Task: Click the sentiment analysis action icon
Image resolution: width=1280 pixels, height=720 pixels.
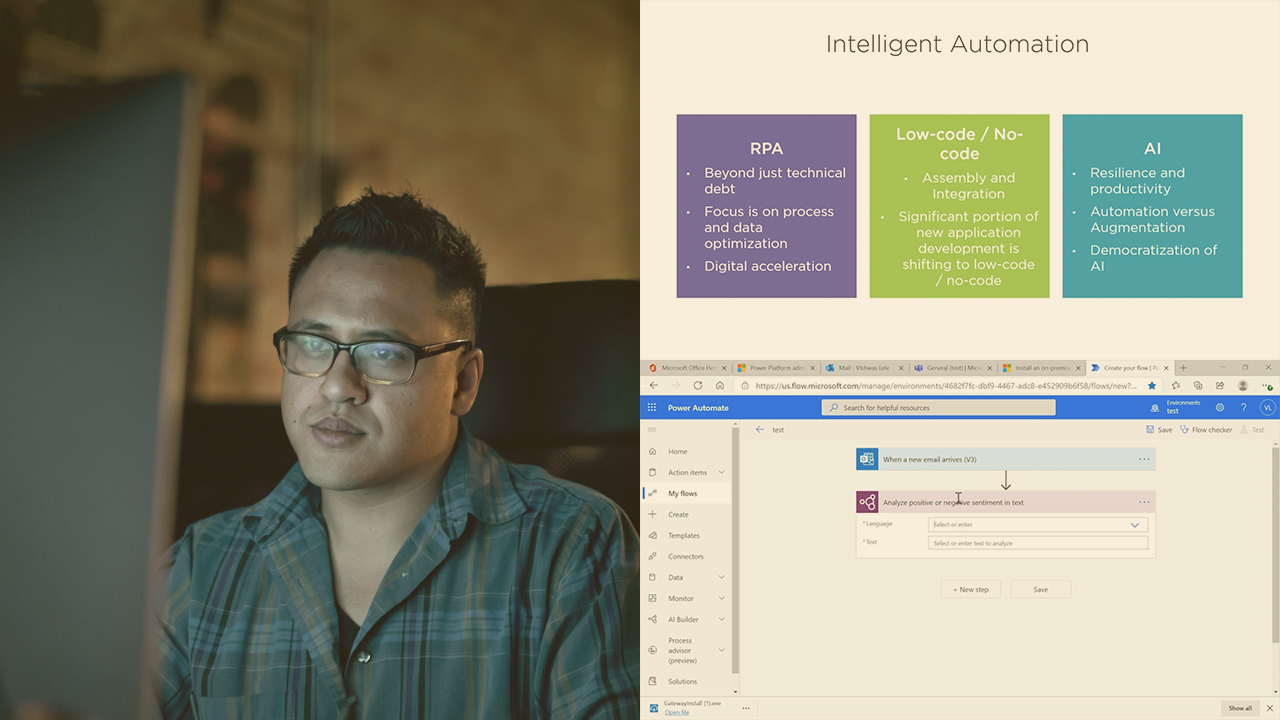Action: click(x=867, y=502)
